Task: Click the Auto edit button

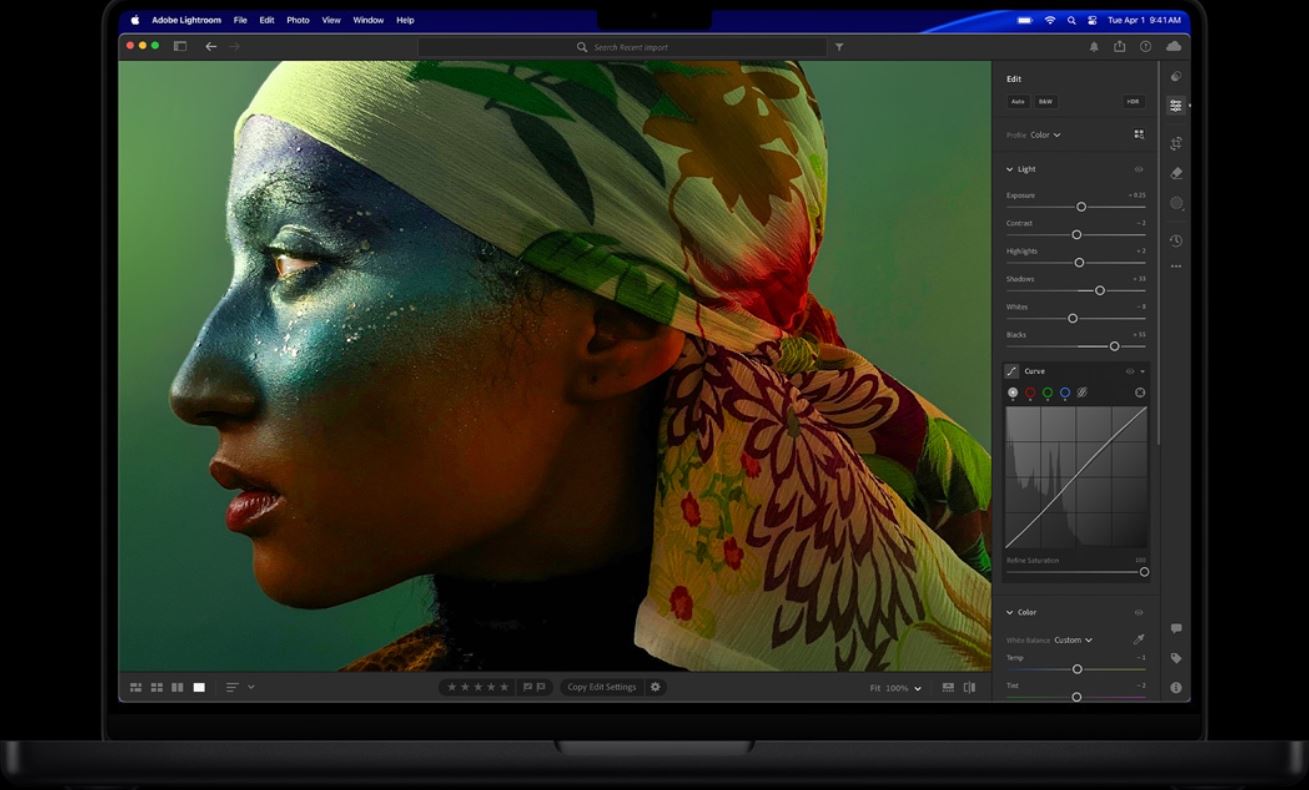Action: point(1017,102)
